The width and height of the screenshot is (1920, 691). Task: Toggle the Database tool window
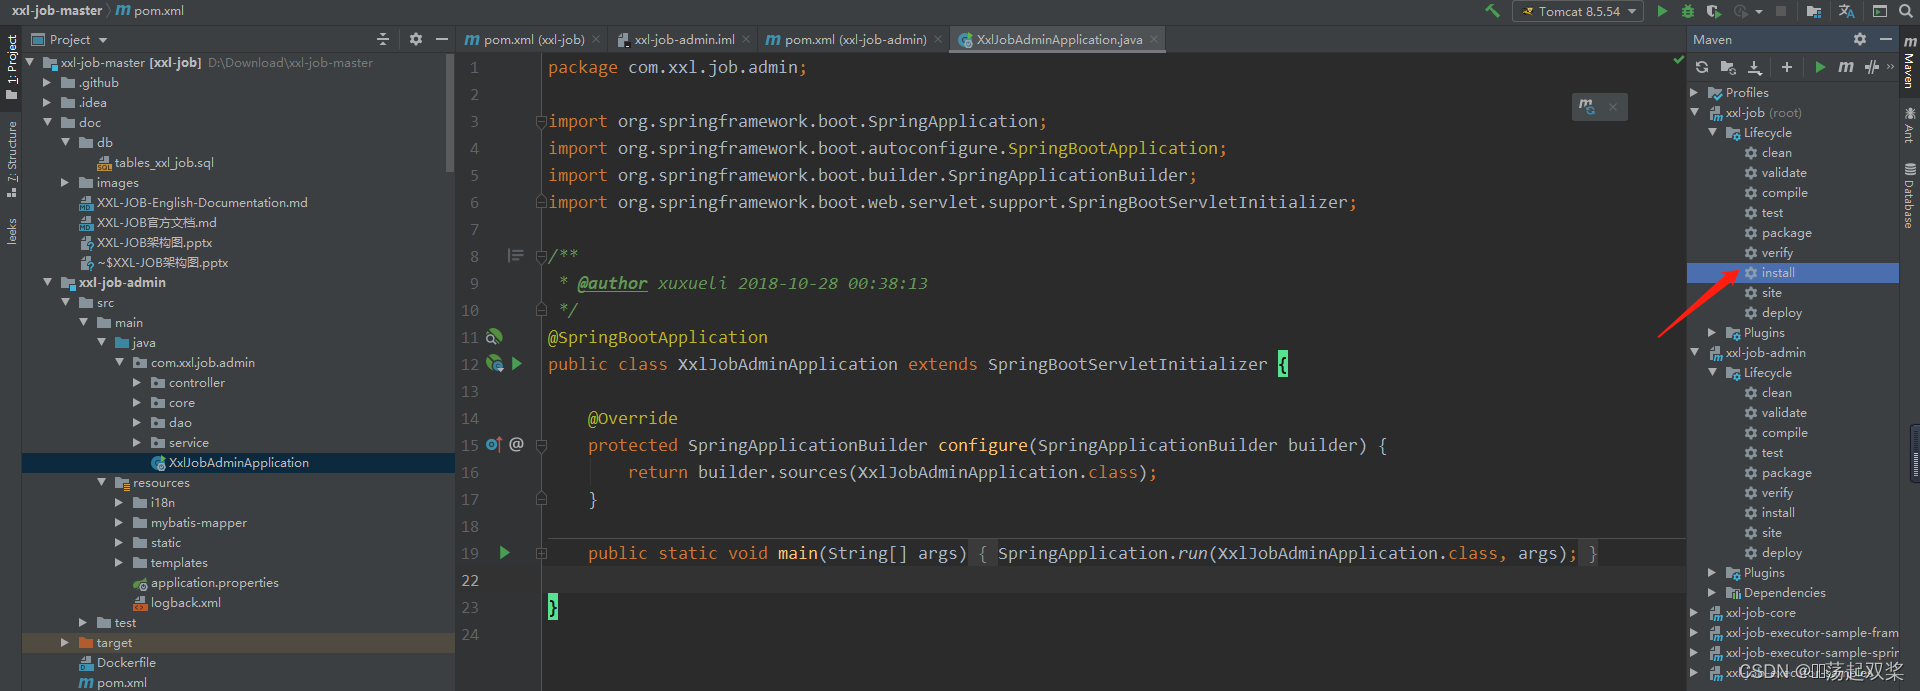click(1909, 197)
